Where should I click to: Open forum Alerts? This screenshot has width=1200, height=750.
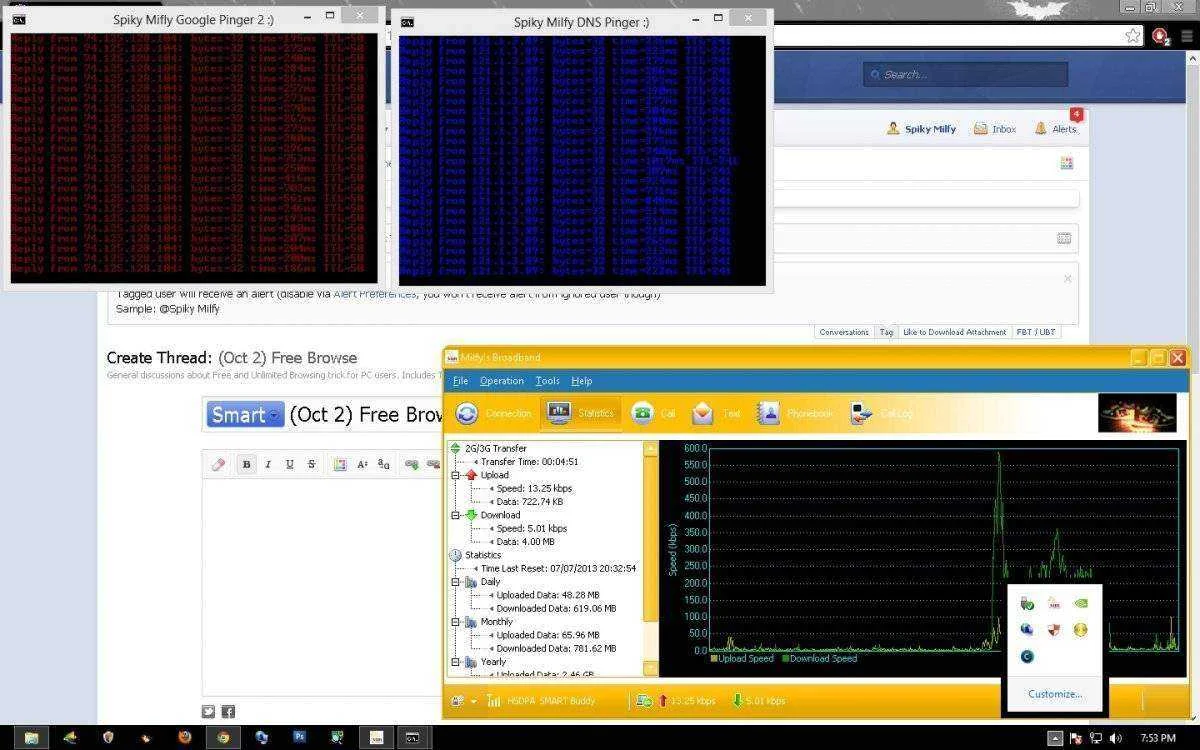(1056, 129)
